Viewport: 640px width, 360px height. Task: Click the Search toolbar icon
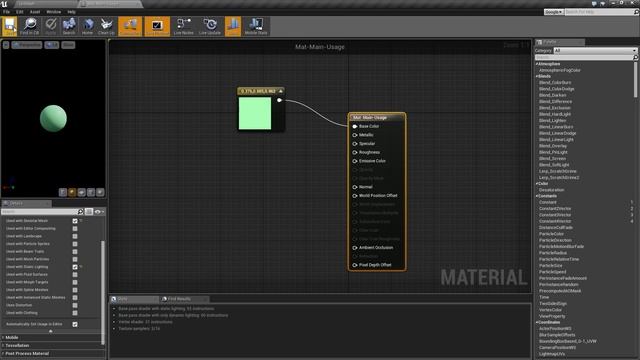click(69, 26)
